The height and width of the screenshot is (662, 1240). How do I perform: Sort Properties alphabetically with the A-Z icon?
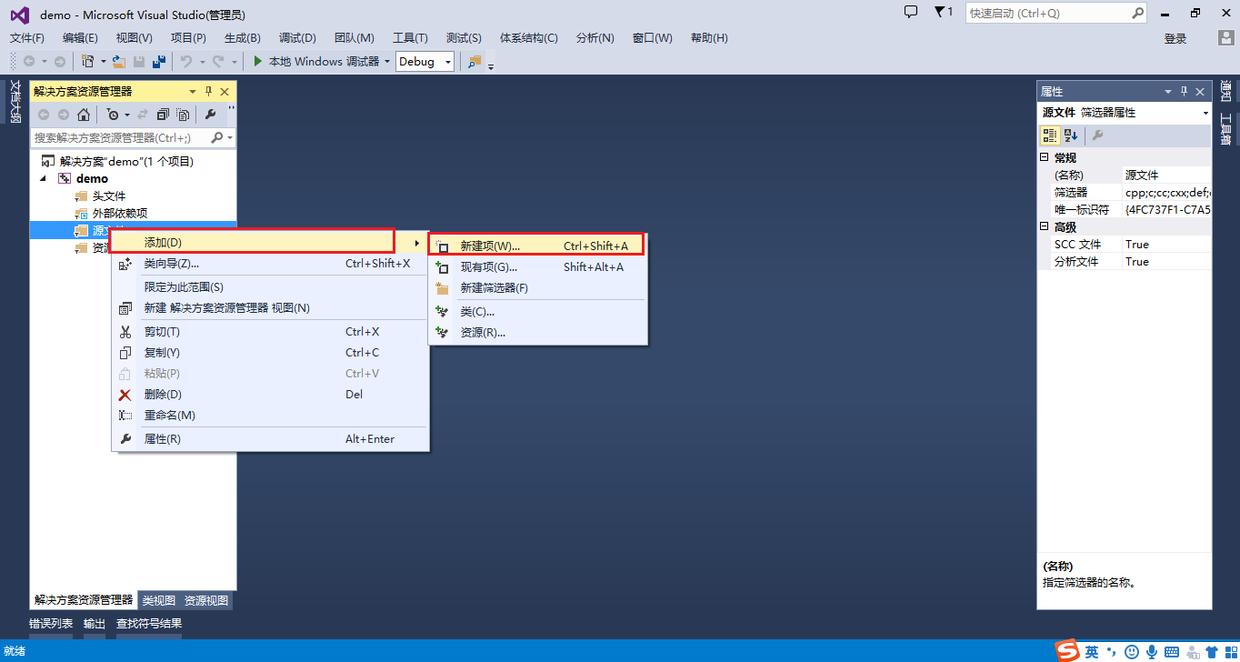pyautogui.click(x=1070, y=135)
